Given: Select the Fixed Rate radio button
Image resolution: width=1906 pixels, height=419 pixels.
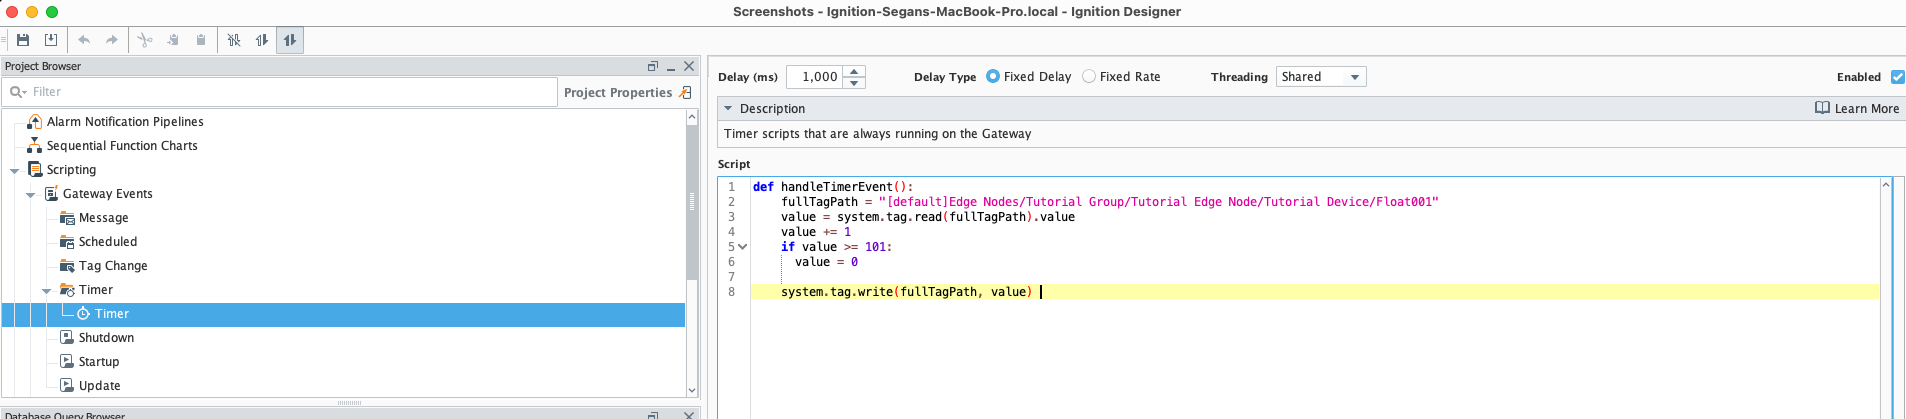Looking at the screenshot, I should (1089, 77).
